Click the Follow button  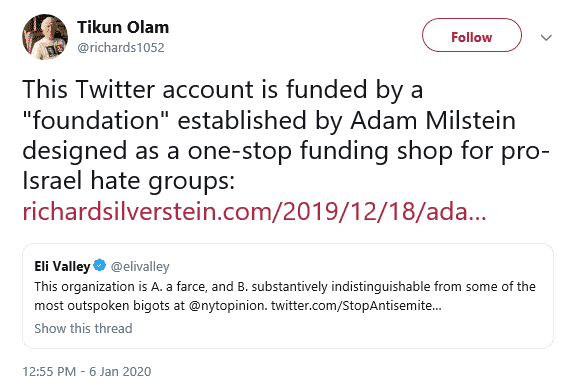tap(472, 35)
